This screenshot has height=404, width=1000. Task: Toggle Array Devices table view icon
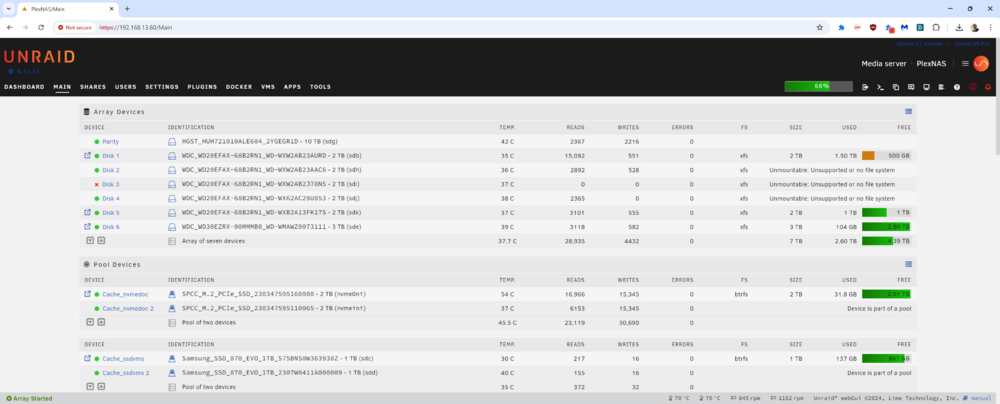[908, 112]
